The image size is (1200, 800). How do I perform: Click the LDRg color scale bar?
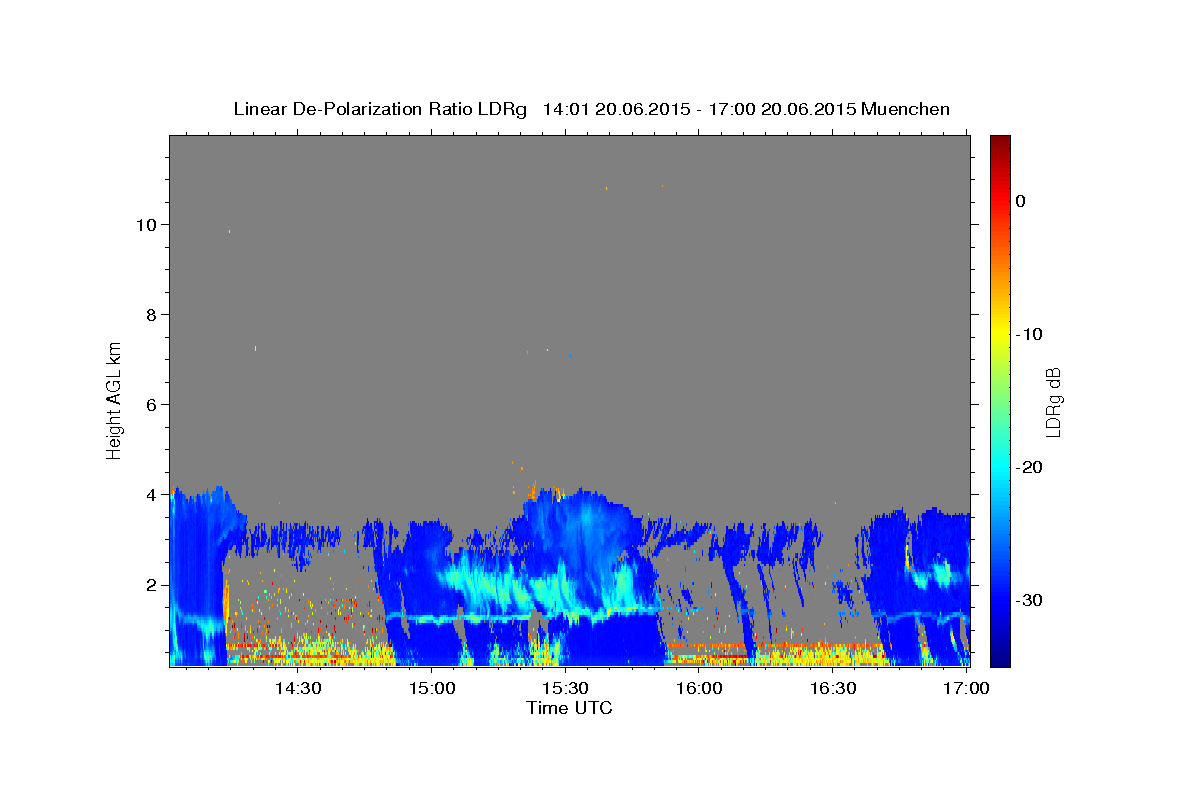point(1000,401)
